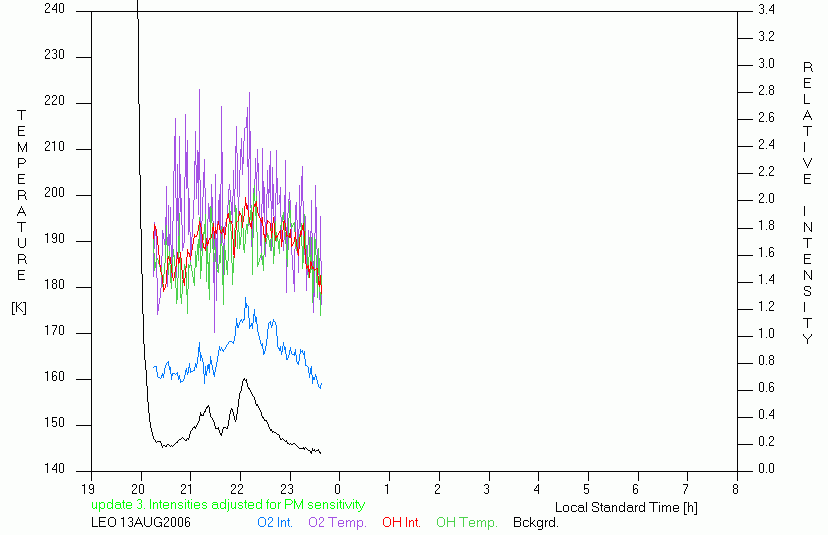The image size is (828, 535).
Task: Click the relative intensity value 1.8
Action: click(766, 226)
